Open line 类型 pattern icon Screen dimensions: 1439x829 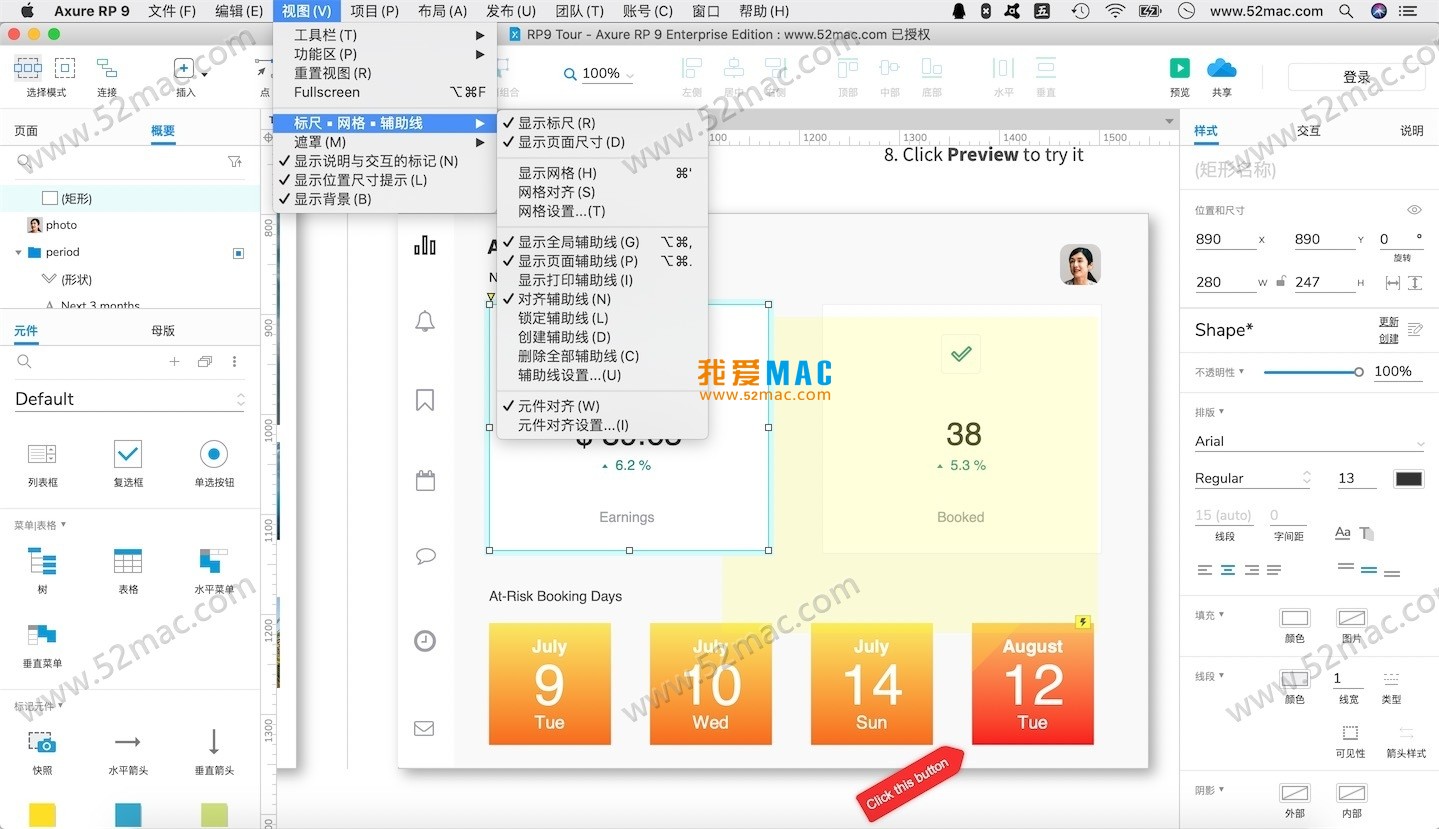tap(1391, 678)
